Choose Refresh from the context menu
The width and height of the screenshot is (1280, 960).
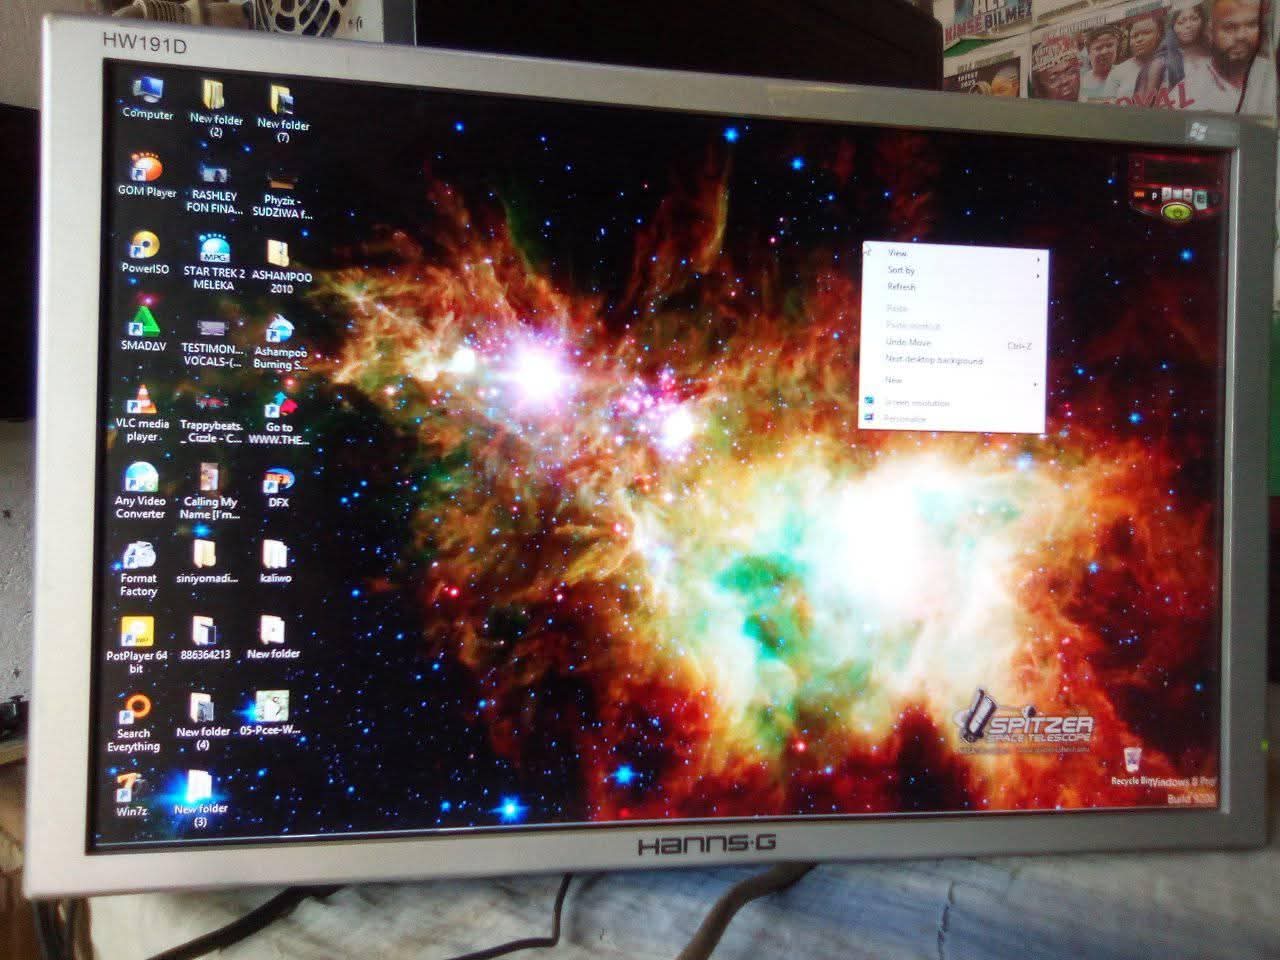point(953,288)
